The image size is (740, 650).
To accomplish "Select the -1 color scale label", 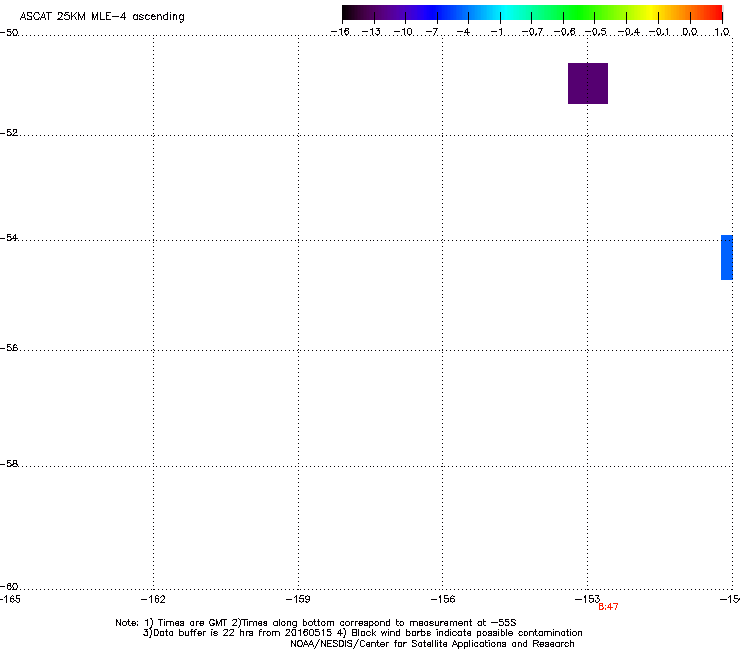I will pyautogui.click(x=496, y=32).
